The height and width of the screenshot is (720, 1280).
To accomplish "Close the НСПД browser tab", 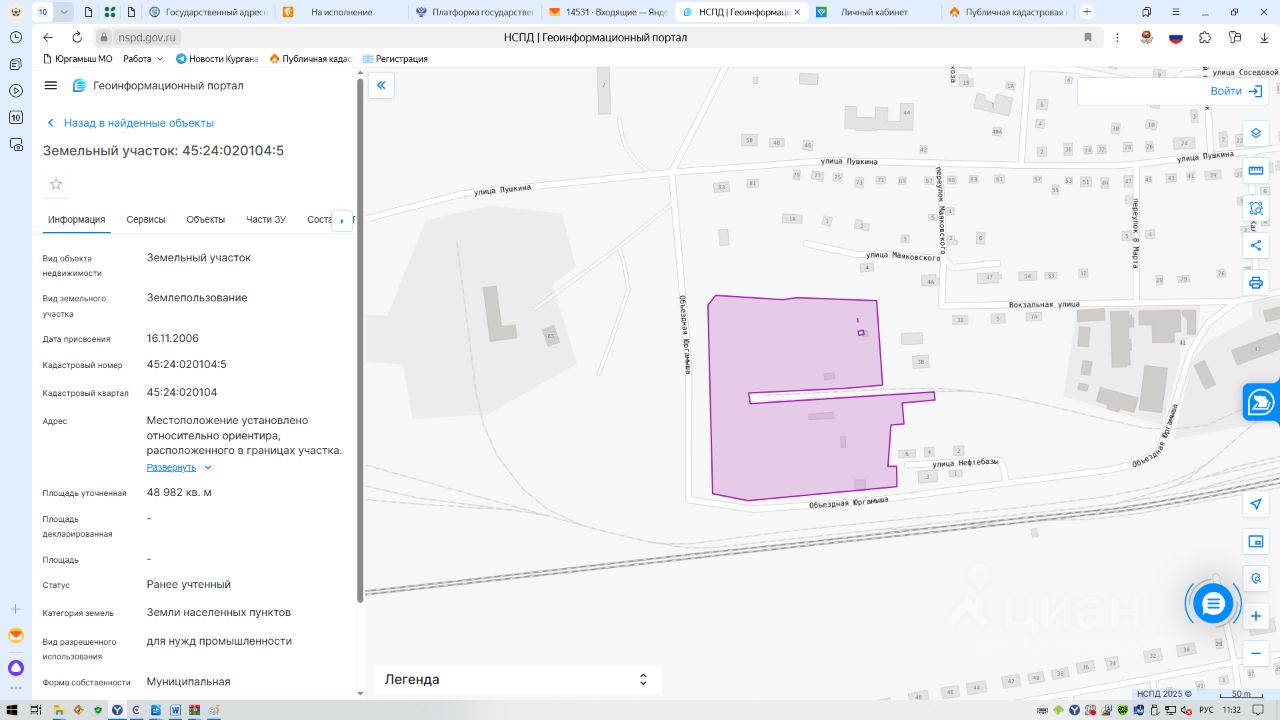I will pos(797,12).
